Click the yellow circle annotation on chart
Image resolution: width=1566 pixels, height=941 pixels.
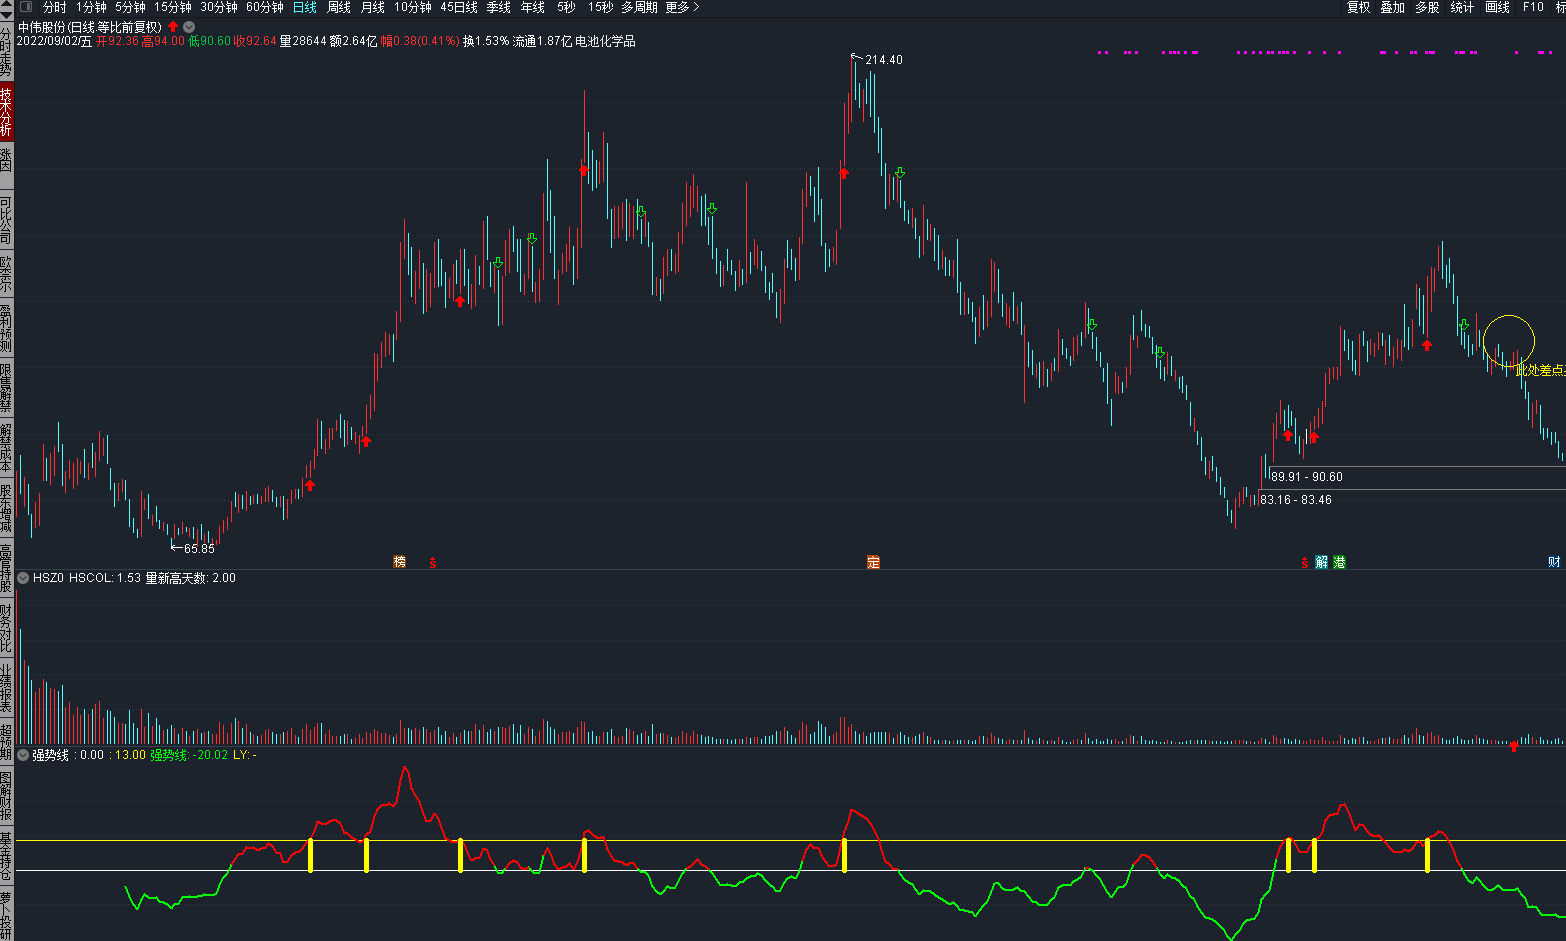coord(1509,340)
